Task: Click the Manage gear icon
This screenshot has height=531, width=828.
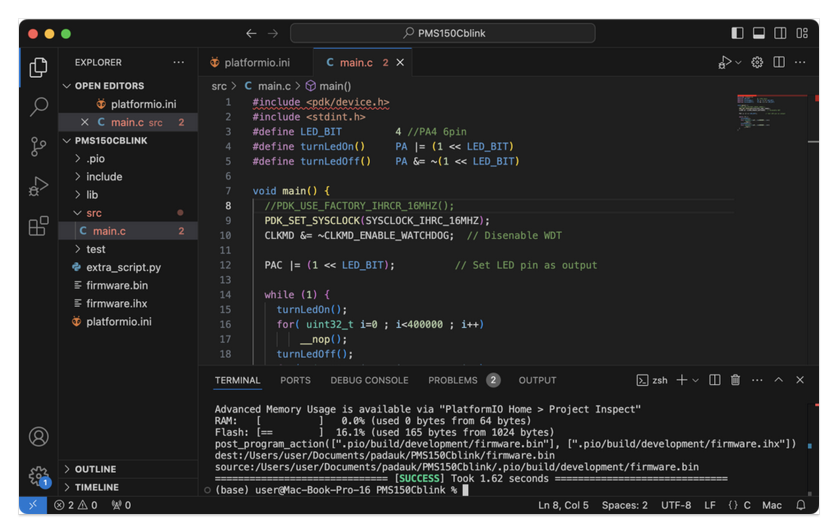Action: click(38, 476)
